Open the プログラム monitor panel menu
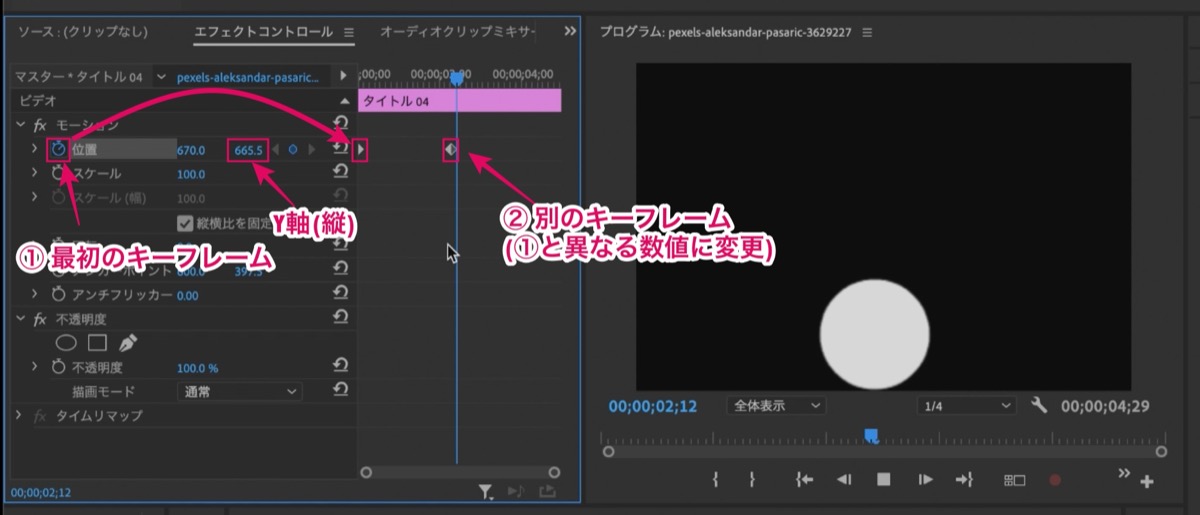This screenshot has height=515, width=1200. [867, 32]
